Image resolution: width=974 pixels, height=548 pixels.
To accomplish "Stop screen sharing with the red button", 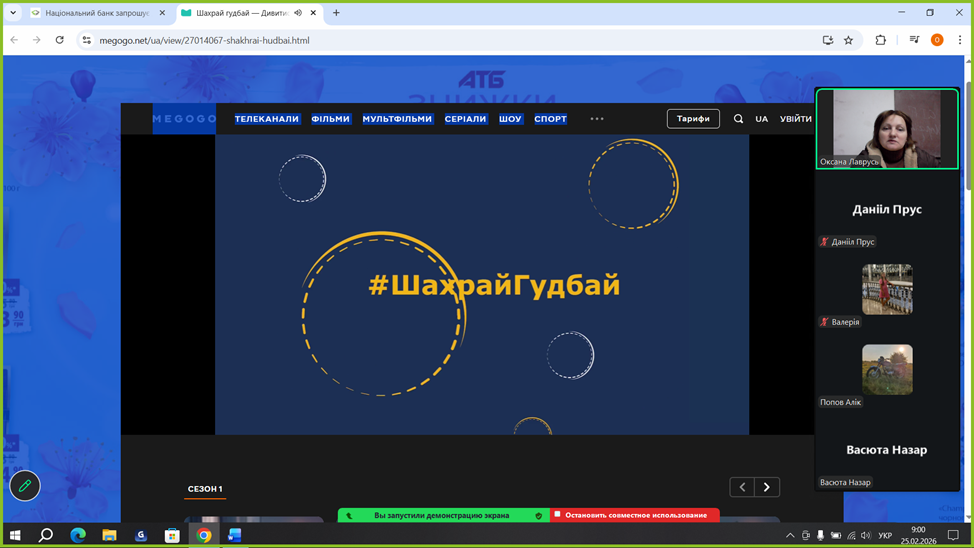I will 634,515.
